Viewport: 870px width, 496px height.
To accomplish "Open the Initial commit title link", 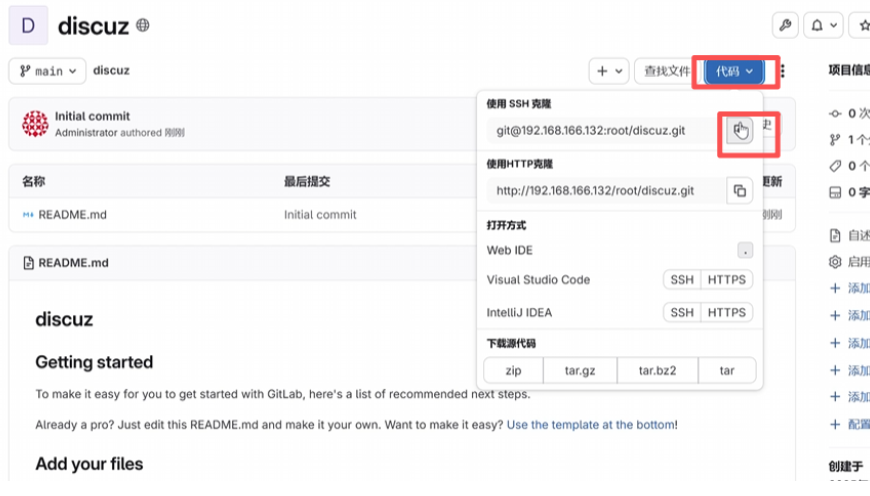I will [x=92, y=116].
